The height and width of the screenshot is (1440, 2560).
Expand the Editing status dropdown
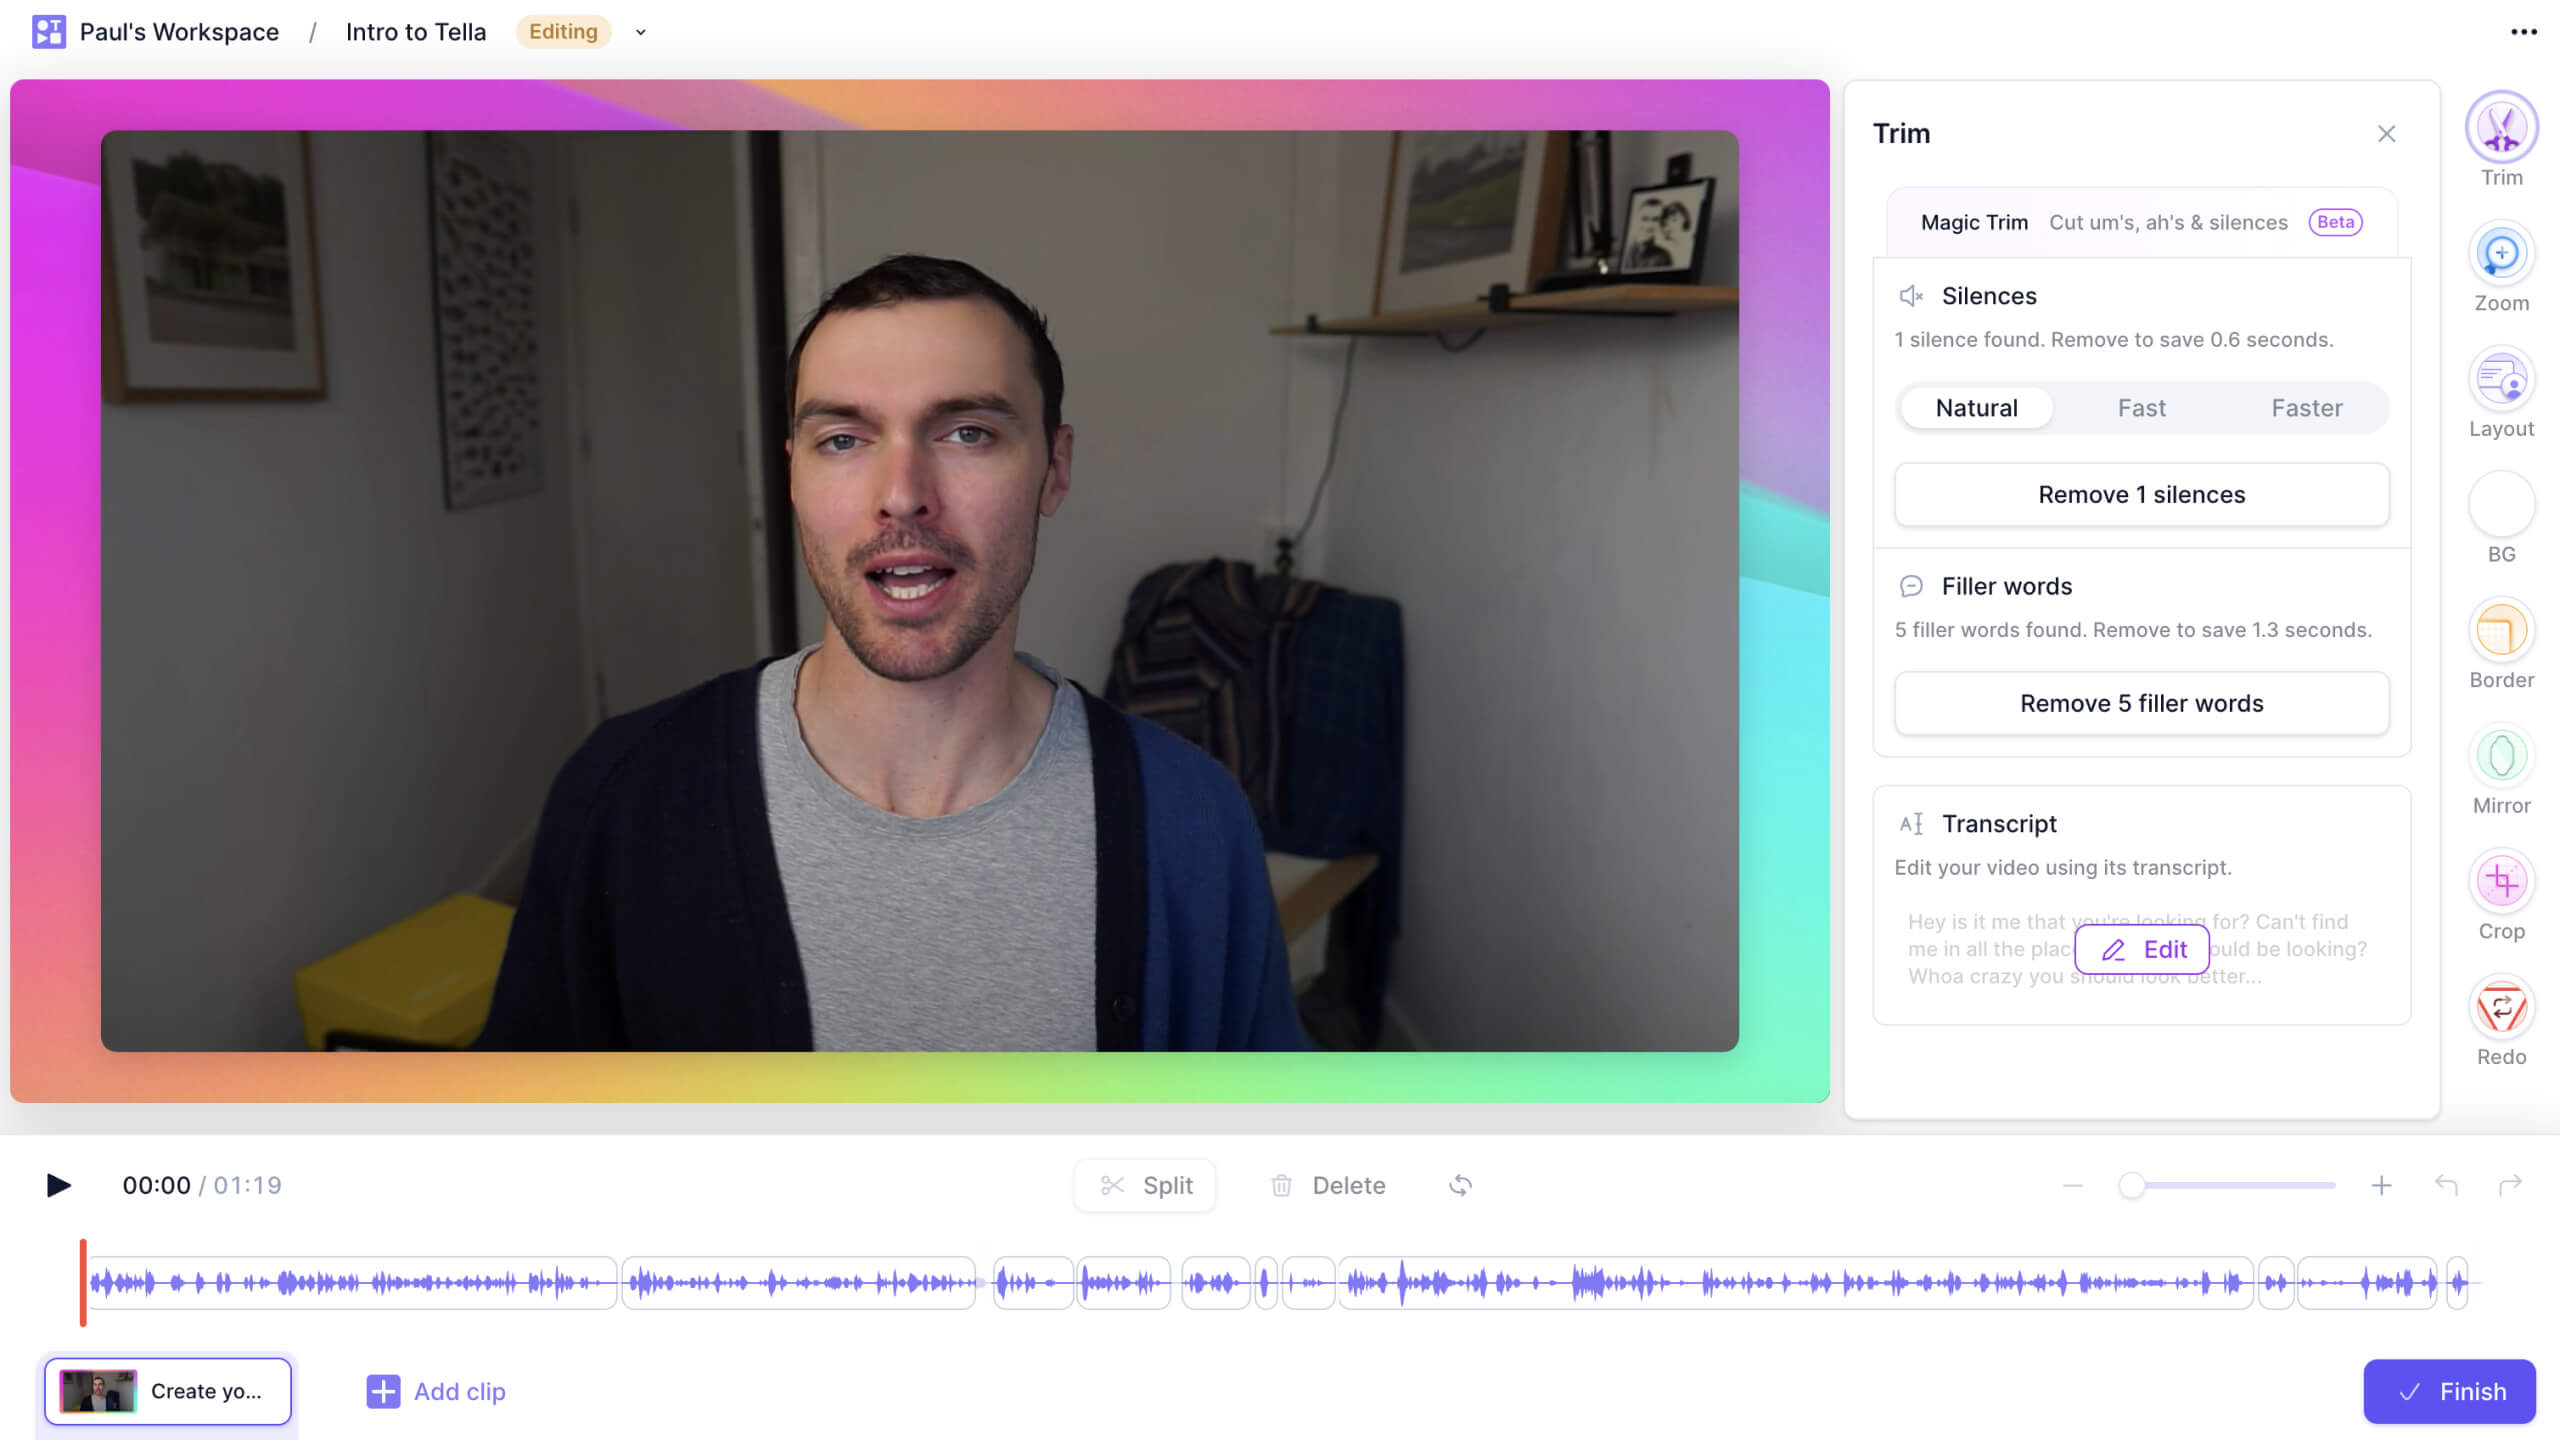tap(639, 32)
